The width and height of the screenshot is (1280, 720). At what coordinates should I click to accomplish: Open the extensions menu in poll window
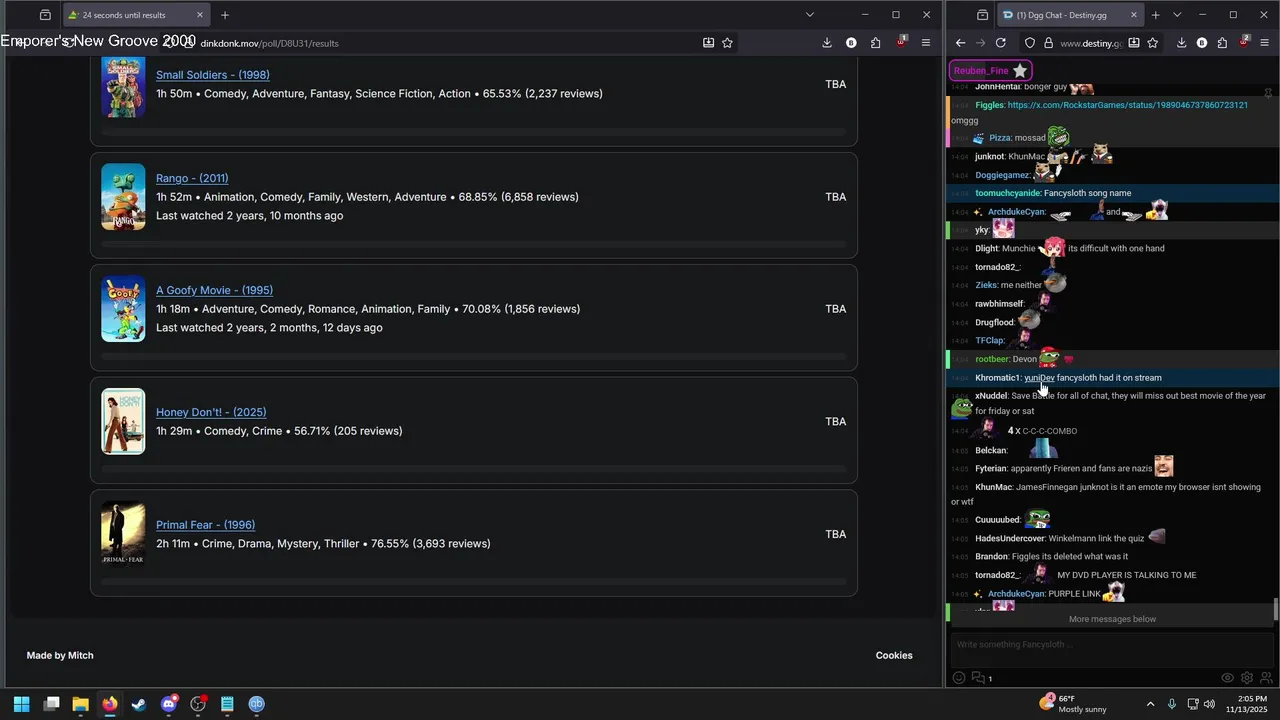point(876,43)
